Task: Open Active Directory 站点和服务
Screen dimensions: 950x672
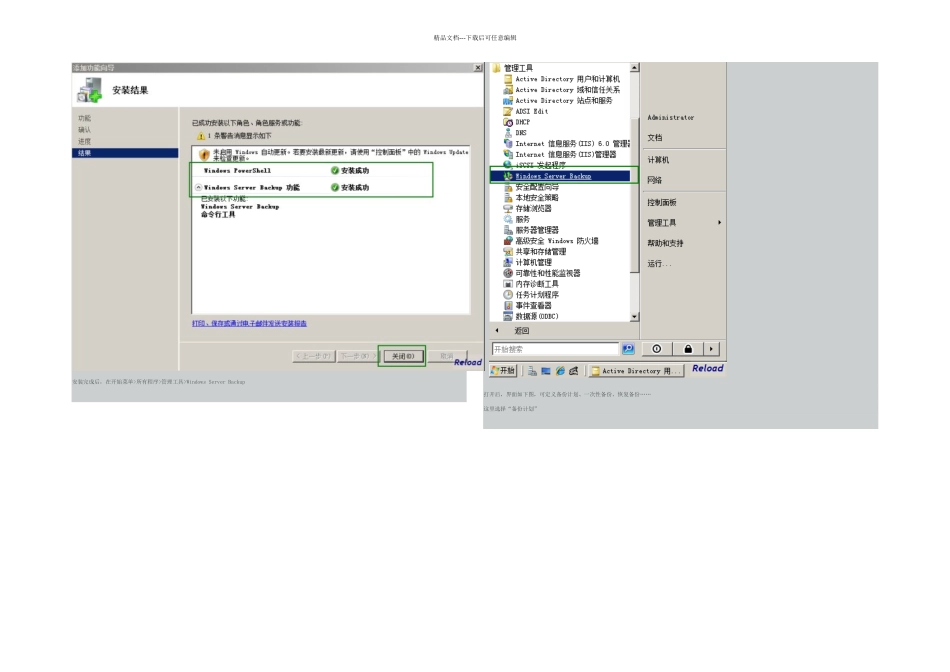Action: (x=557, y=101)
